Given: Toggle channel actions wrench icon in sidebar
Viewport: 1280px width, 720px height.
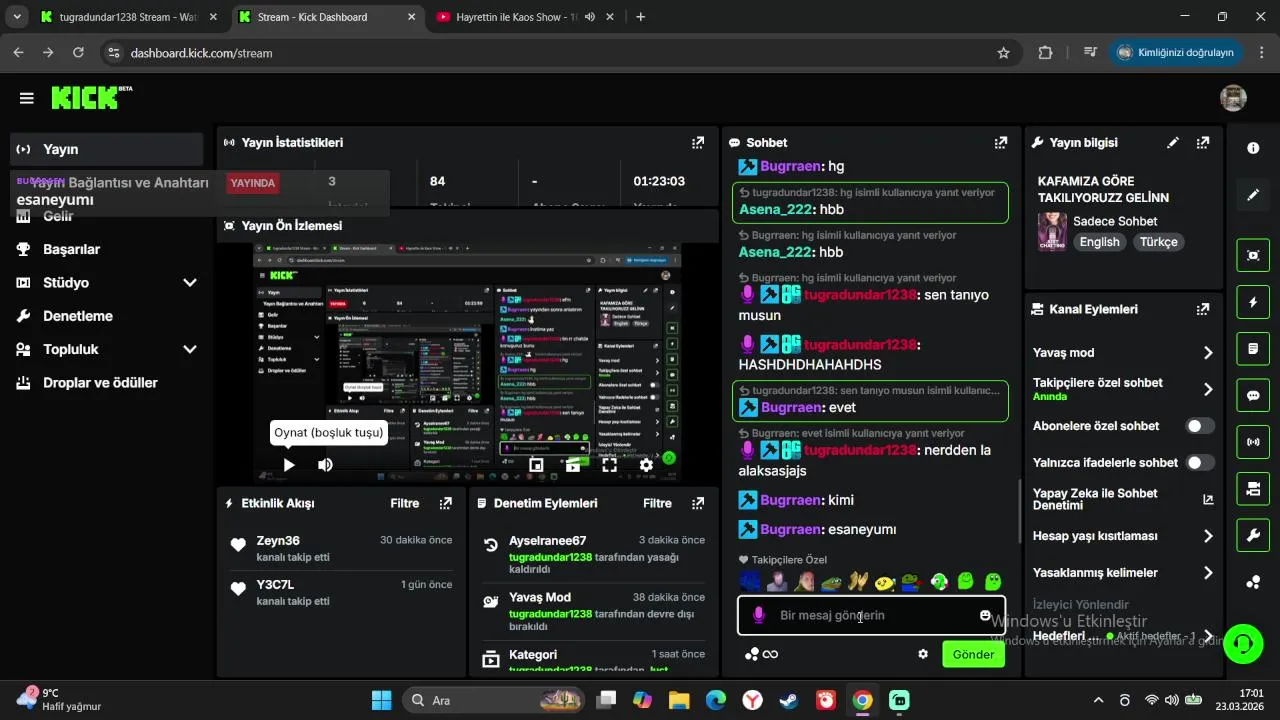Looking at the screenshot, I should 1253,535.
